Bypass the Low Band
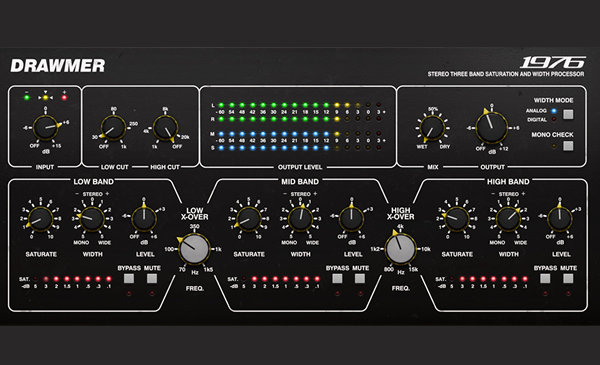Screen dimensions: 600x365 point(129,279)
